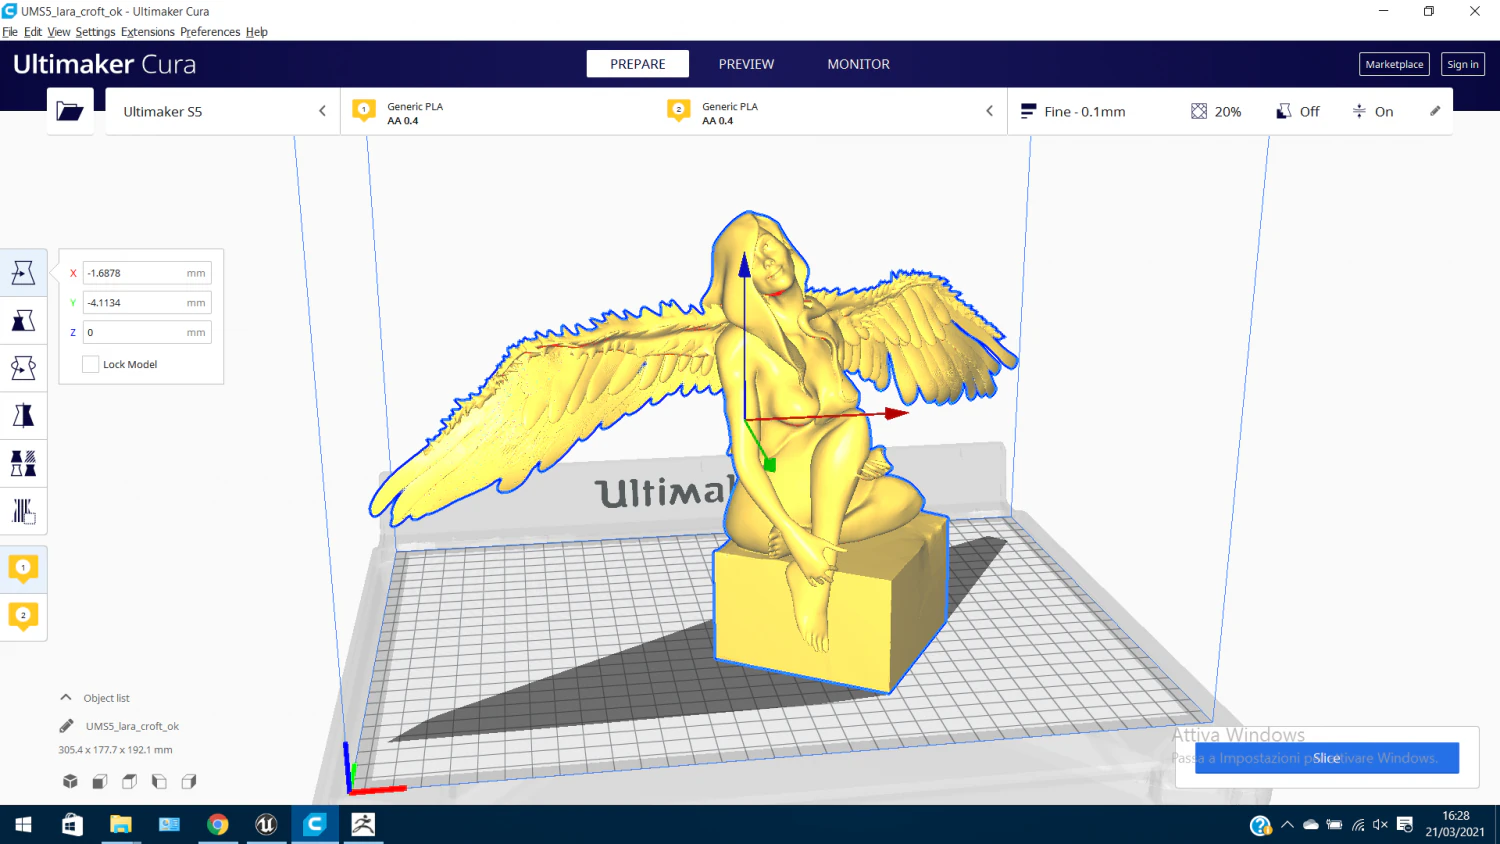
Task: Switch to left side view cube icon
Action: [159, 781]
